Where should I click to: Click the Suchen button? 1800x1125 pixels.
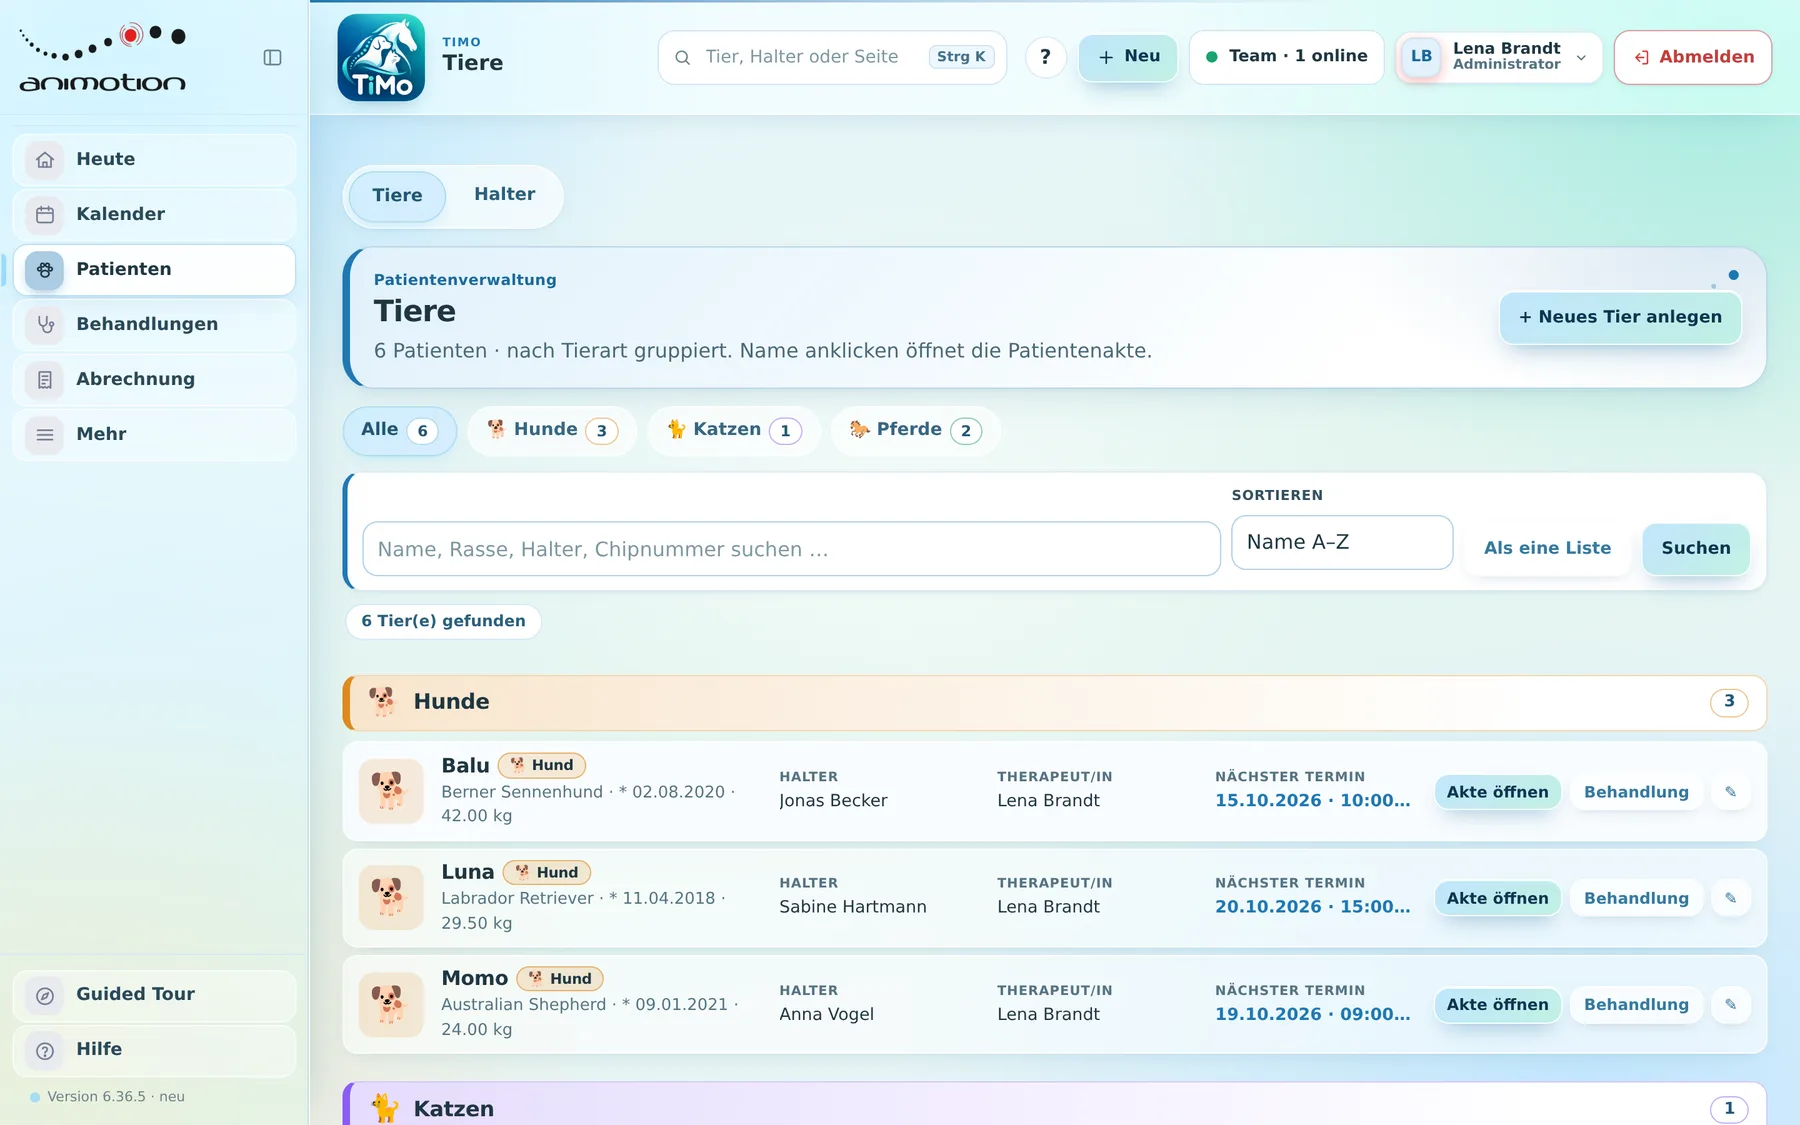pyautogui.click(x=1696, y=548)
